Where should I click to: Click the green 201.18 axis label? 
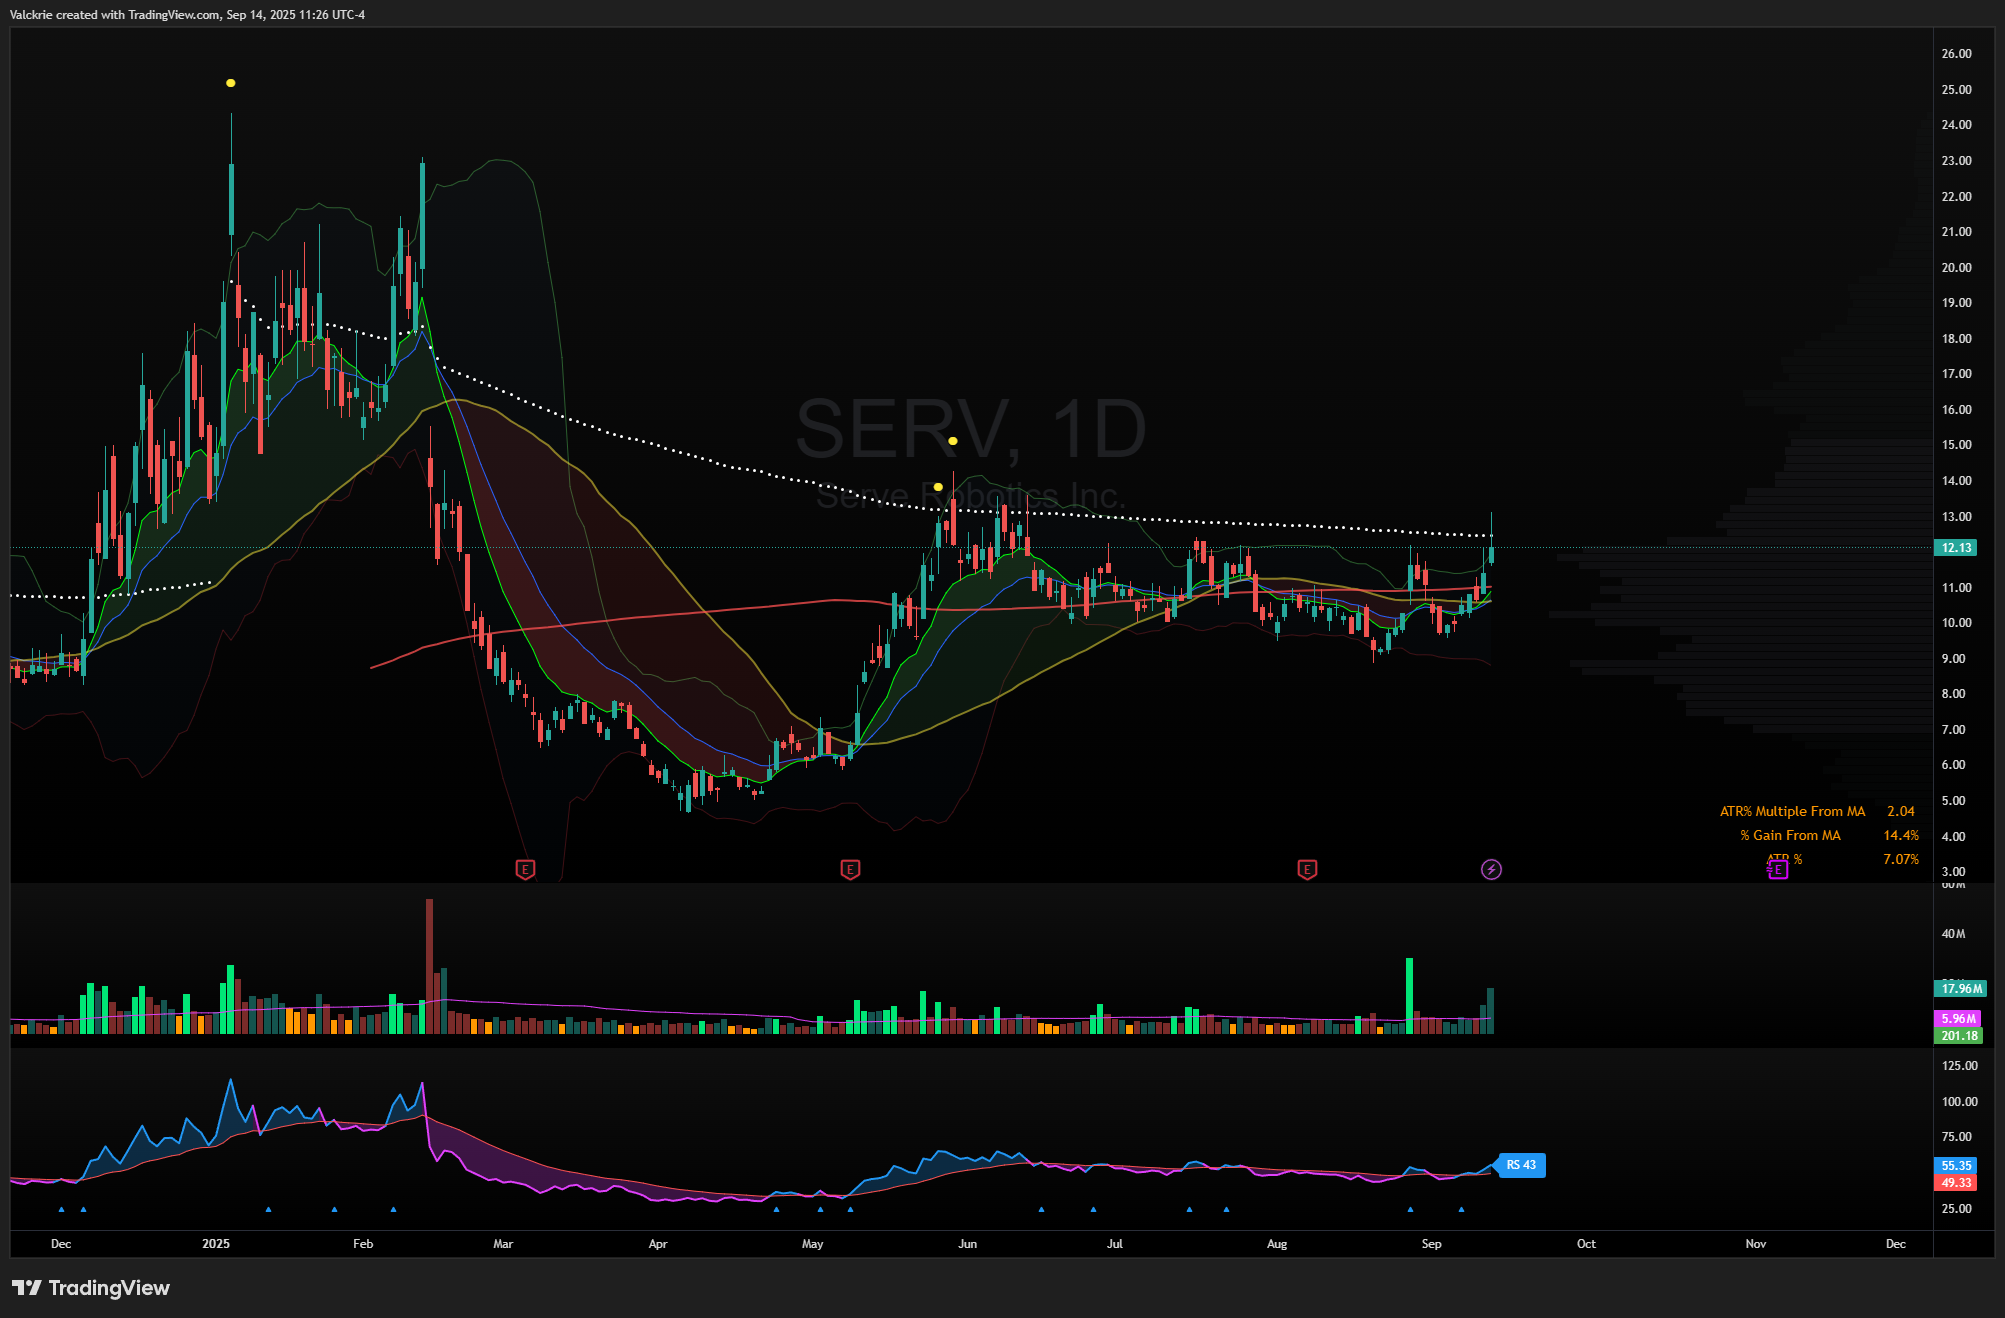[x=1958, y=1035]
